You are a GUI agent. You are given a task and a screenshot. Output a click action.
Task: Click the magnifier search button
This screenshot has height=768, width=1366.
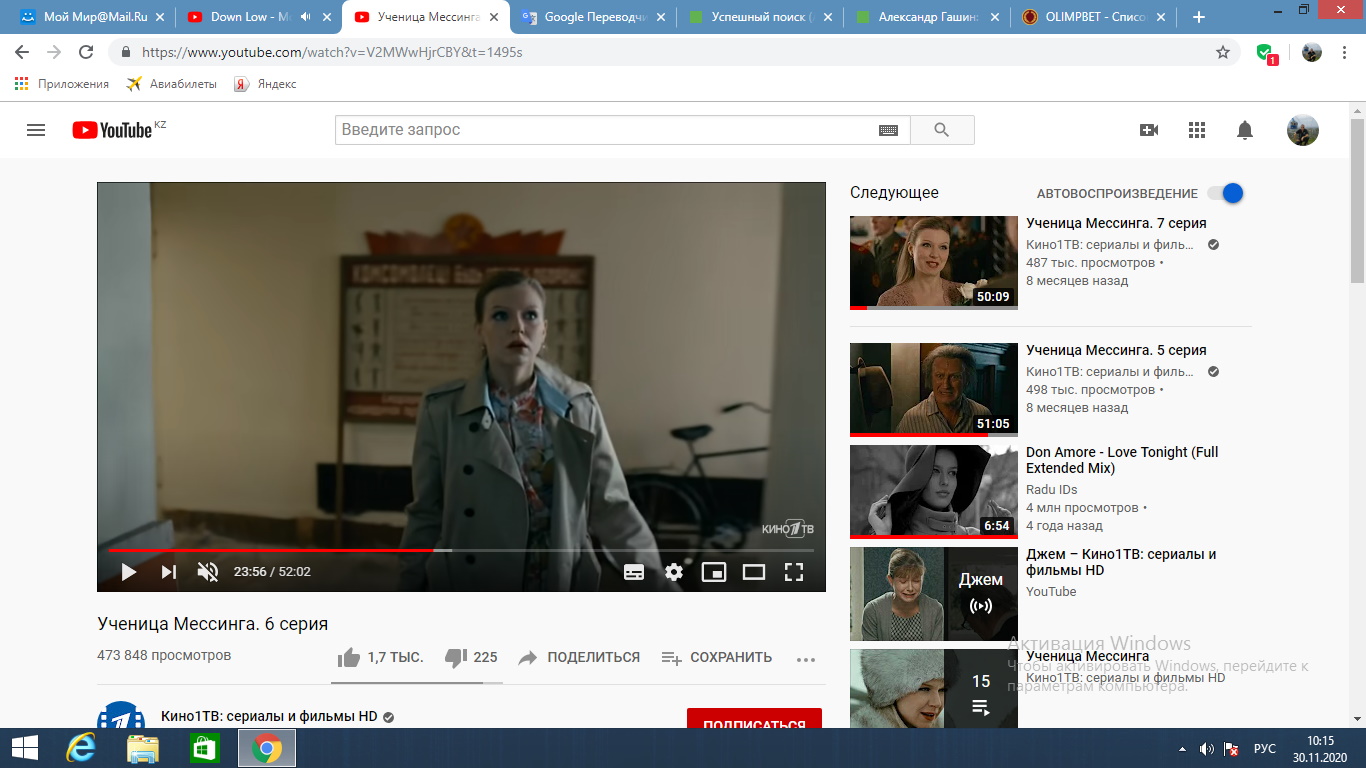coord(941,130)
